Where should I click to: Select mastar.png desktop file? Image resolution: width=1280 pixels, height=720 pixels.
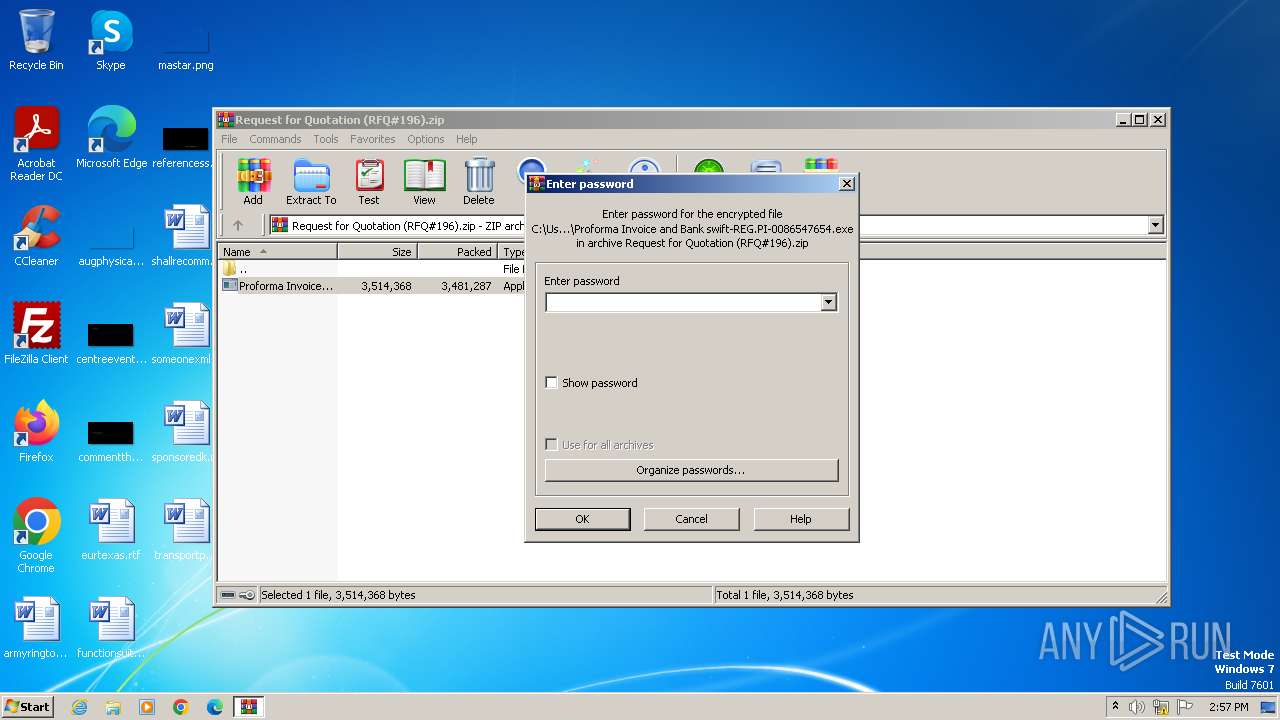pyautogui.click(x=185, y=45)
